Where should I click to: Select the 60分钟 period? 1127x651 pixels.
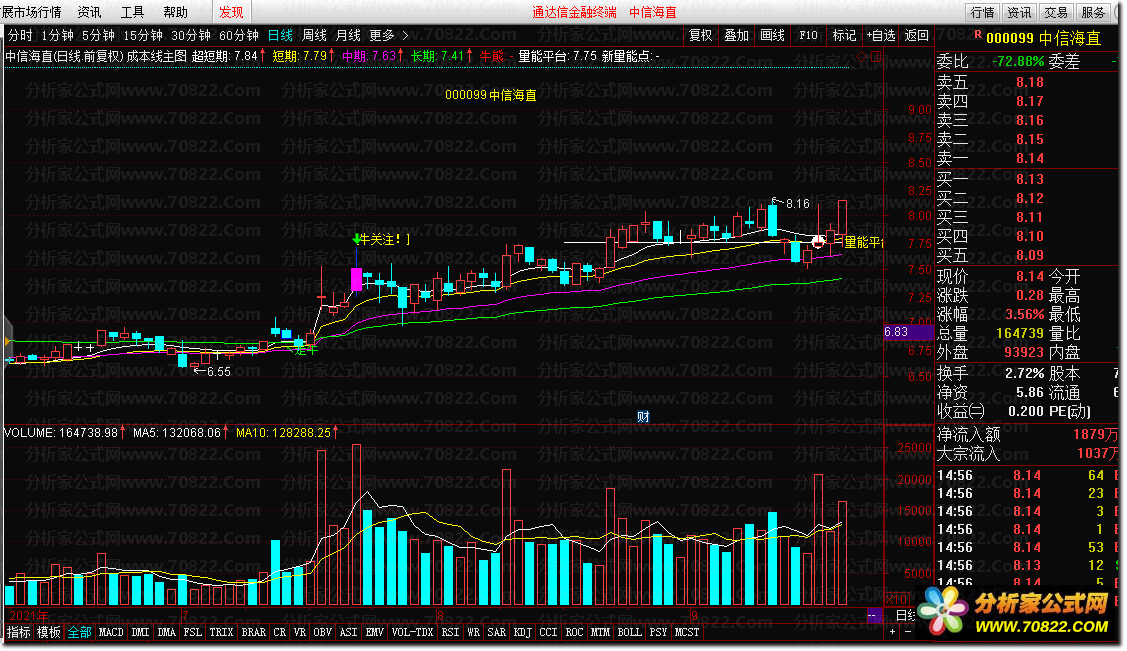(x=239, y=35)
